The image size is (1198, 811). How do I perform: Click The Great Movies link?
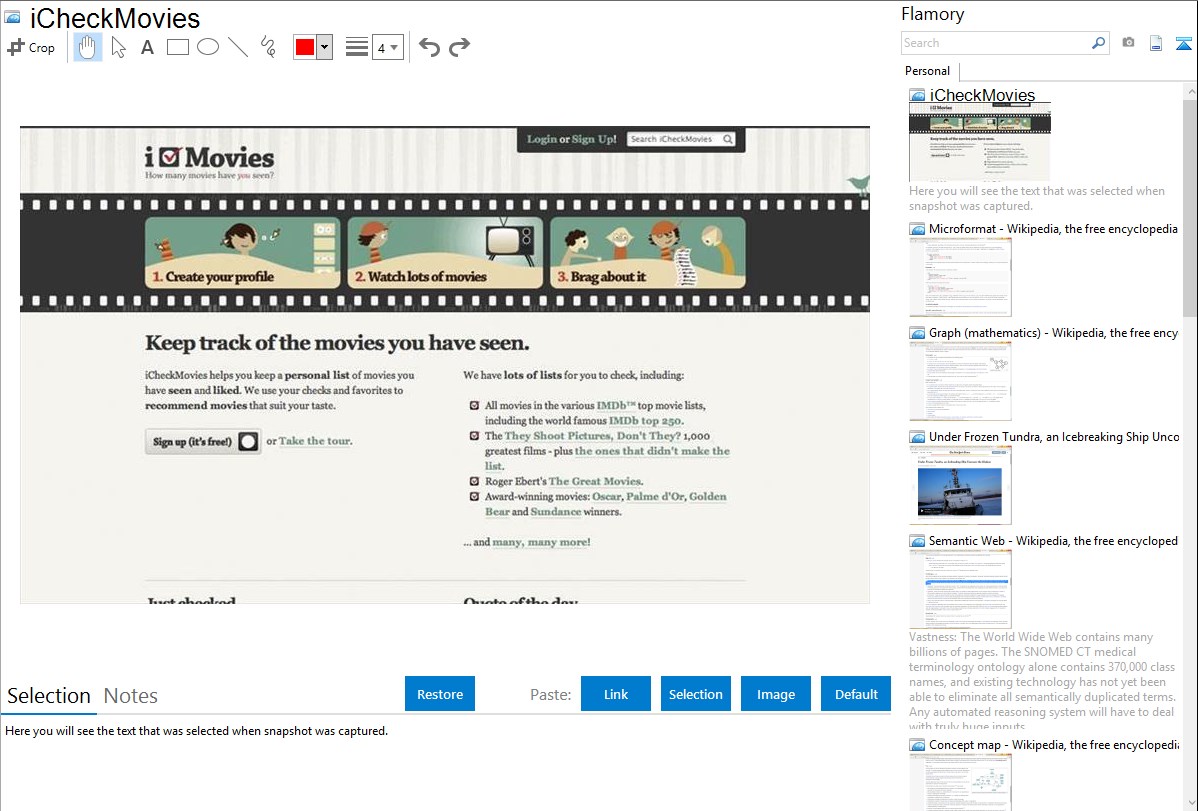click(595, 482)
